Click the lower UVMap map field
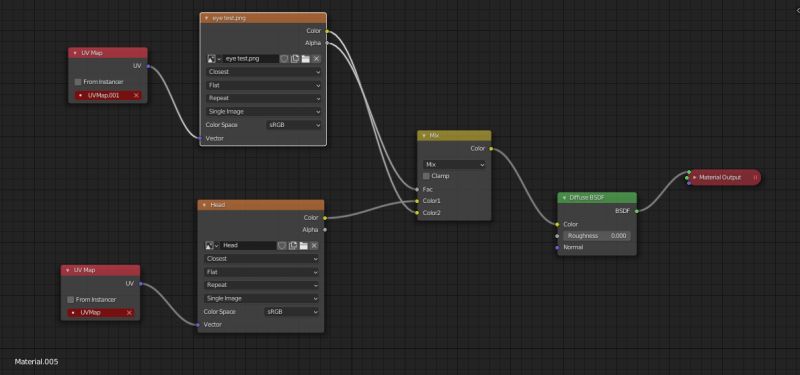 (x=101, y=313)
